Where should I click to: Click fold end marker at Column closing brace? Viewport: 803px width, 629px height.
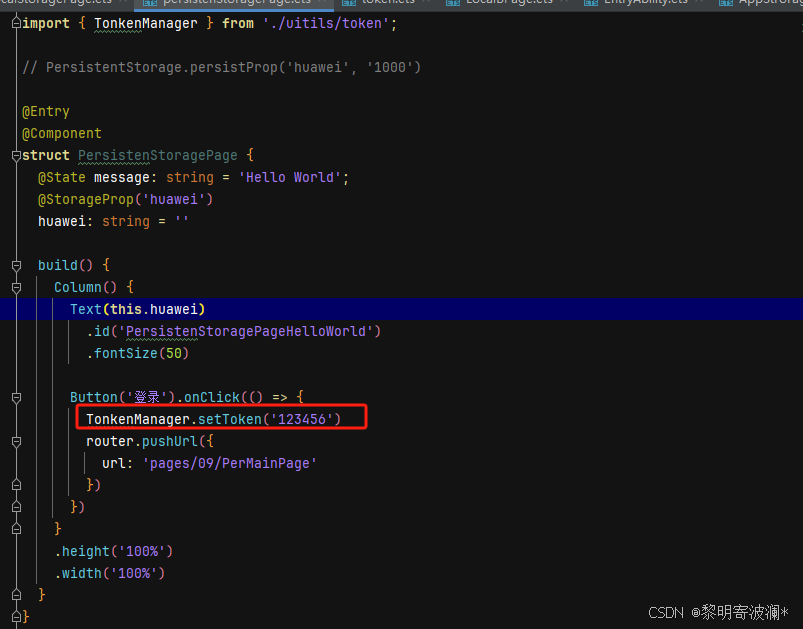(16, 529)
